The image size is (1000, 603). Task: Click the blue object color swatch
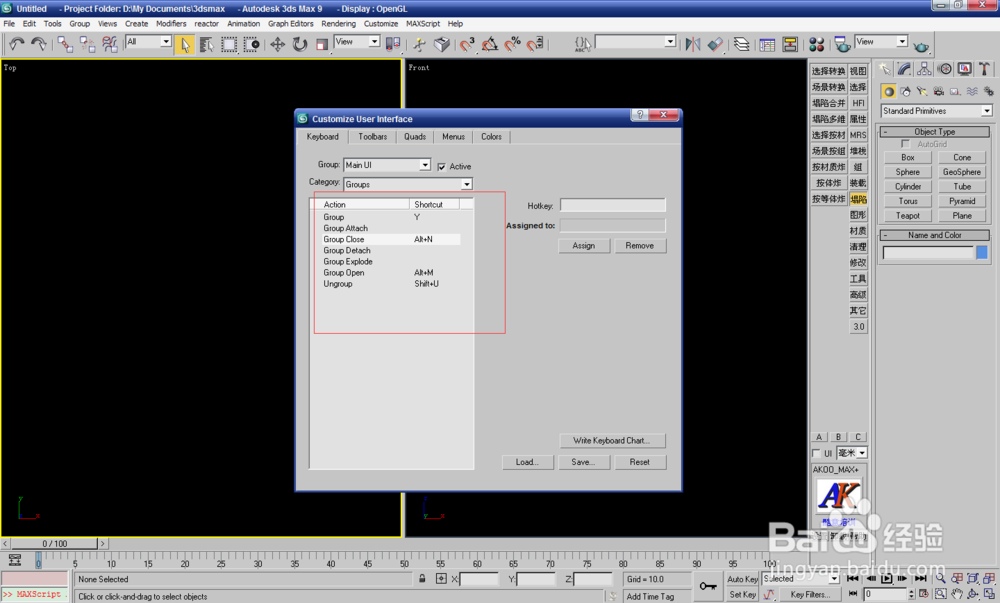click(982, 252)
